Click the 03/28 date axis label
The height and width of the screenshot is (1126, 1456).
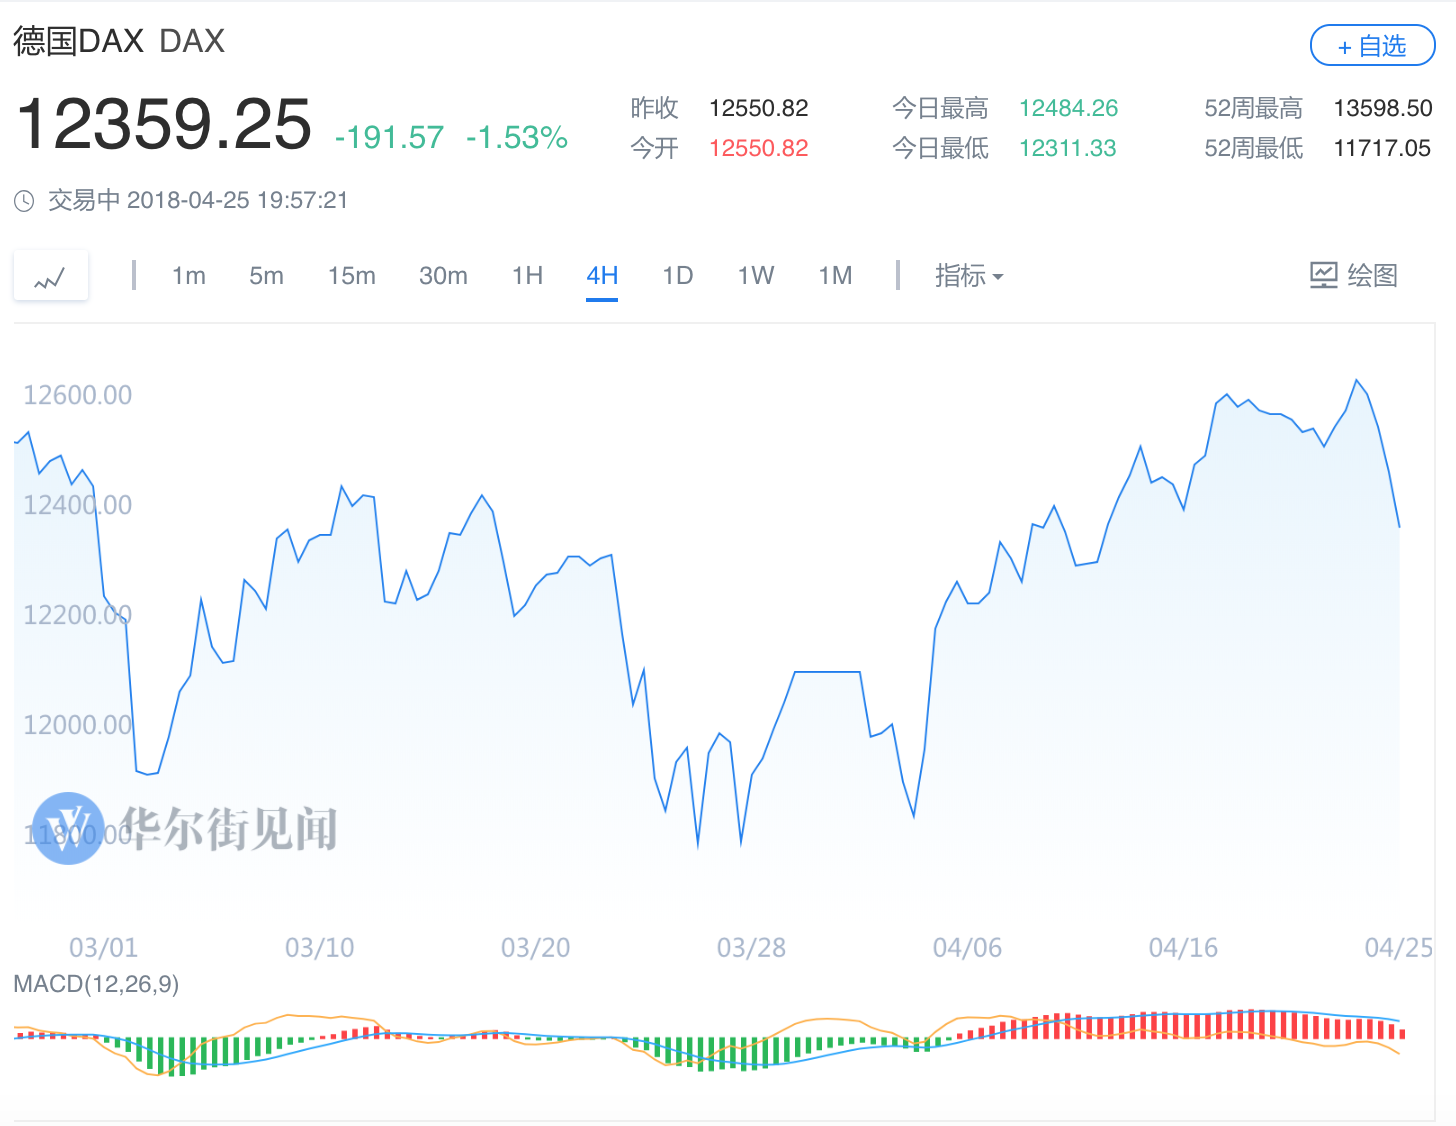tap(751, 948)
